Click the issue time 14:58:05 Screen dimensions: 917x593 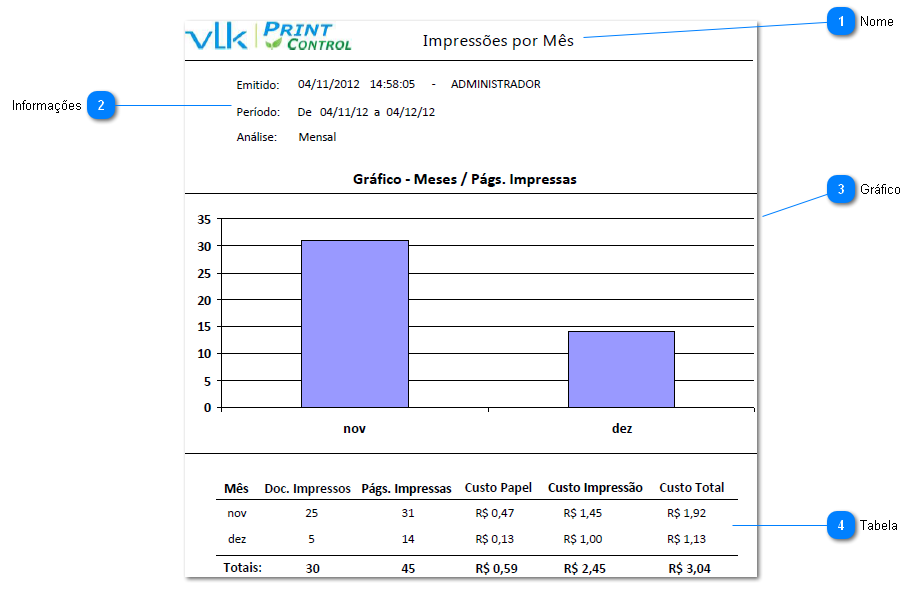(392, 84)
